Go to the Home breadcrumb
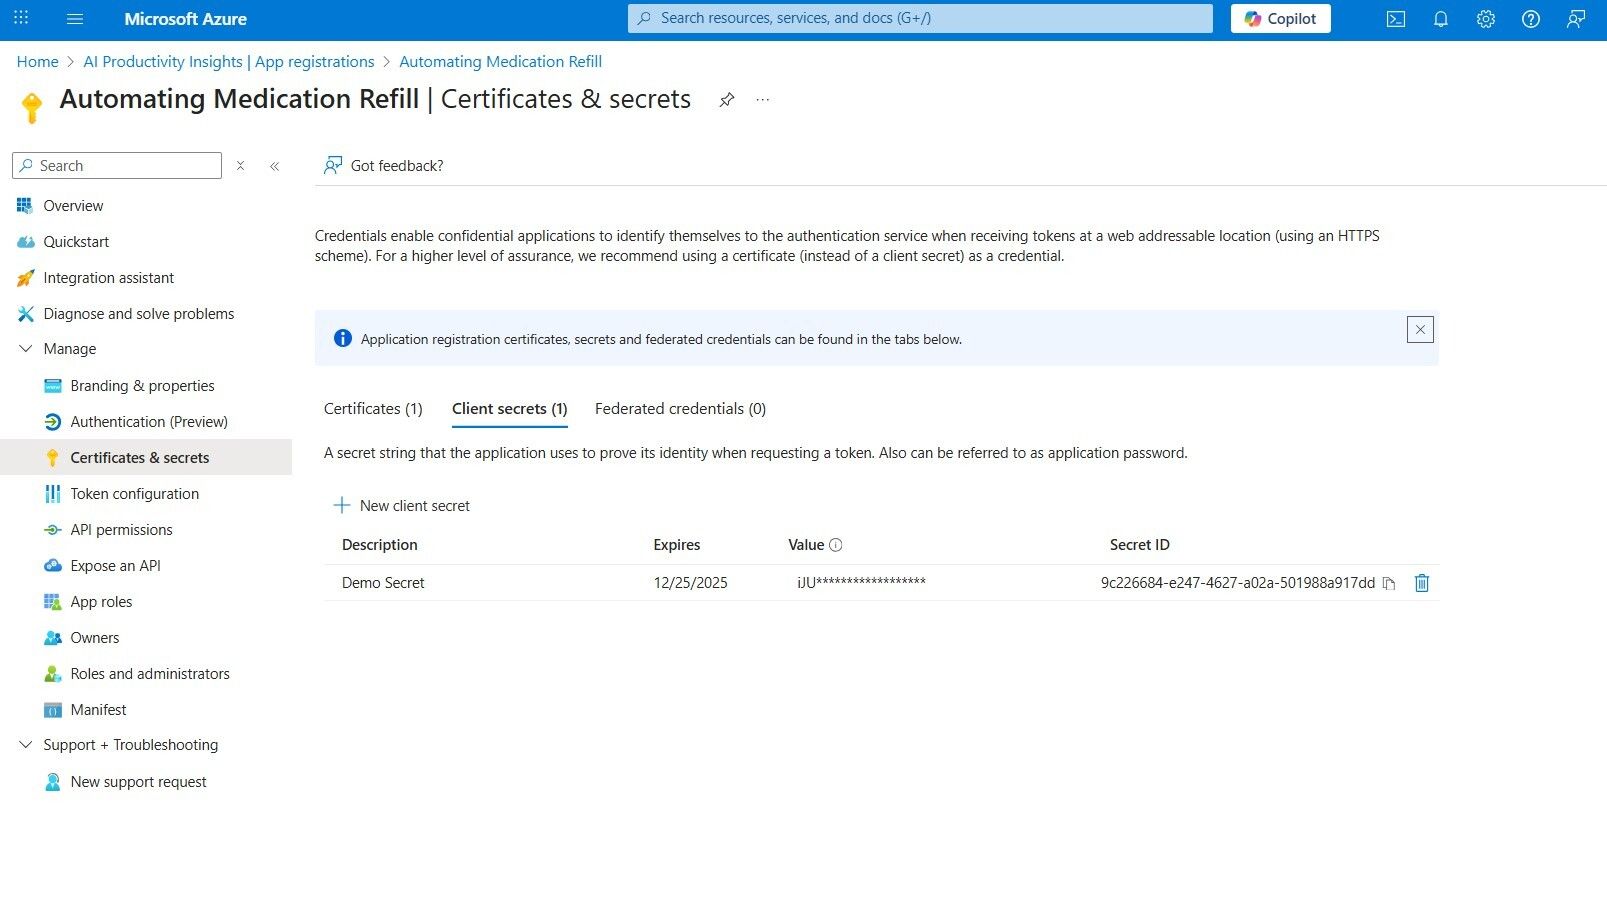This screenshot has height=922, width=1607. pyautogui.click(x=38, y=62)
